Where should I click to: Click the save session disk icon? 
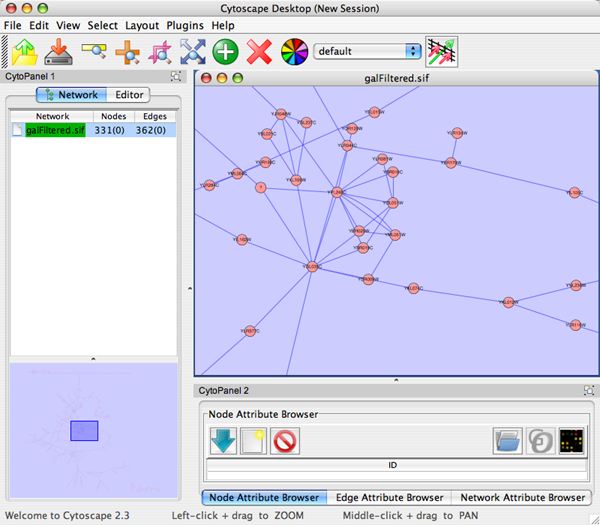(59, 52)
